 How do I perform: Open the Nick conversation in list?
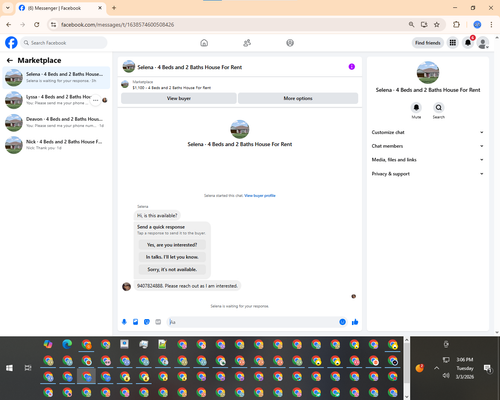pyautogui.click(x=56, y=145)
